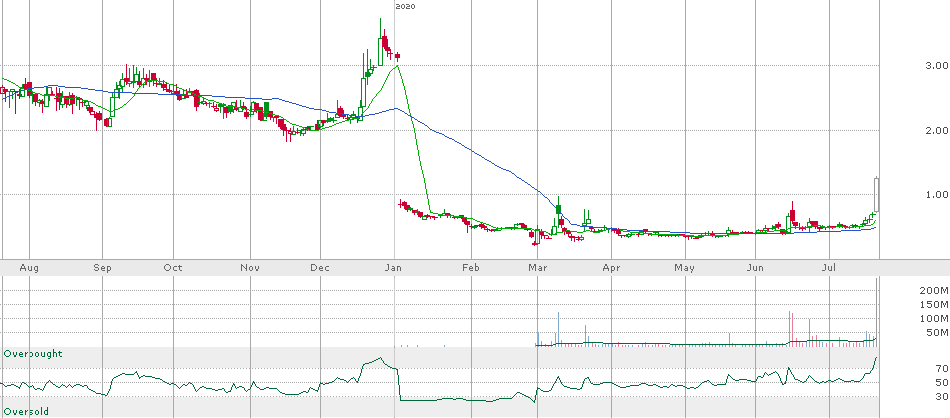Click the late December price peak candle
The height and width of the screenshot is (418, 950).
(x=380, y=44)
